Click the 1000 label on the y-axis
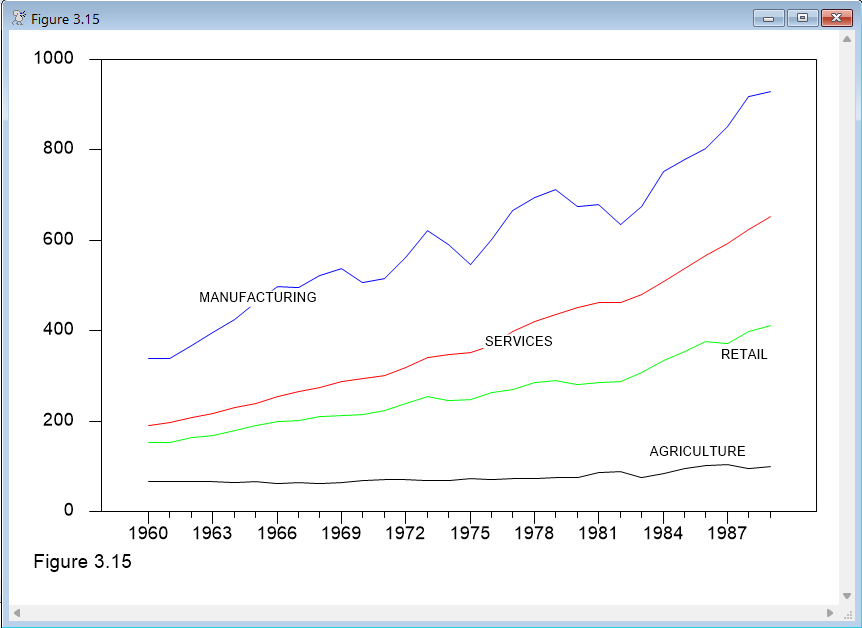 click(x=53, y=59)
